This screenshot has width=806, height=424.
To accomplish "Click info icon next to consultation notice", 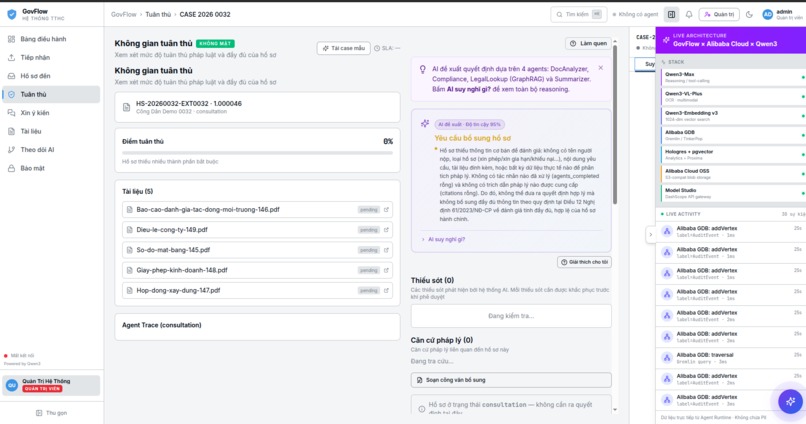I will point(422,409).
